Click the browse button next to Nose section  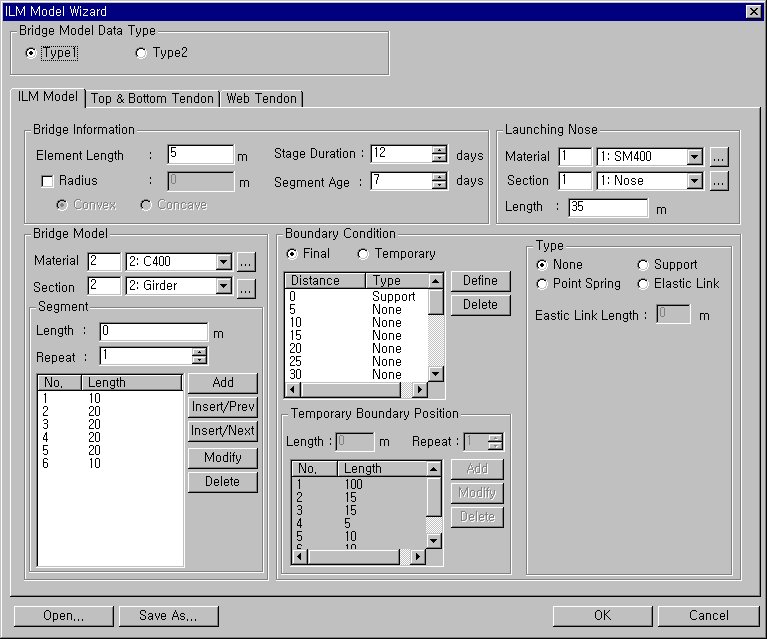click(x=719, y=181)
